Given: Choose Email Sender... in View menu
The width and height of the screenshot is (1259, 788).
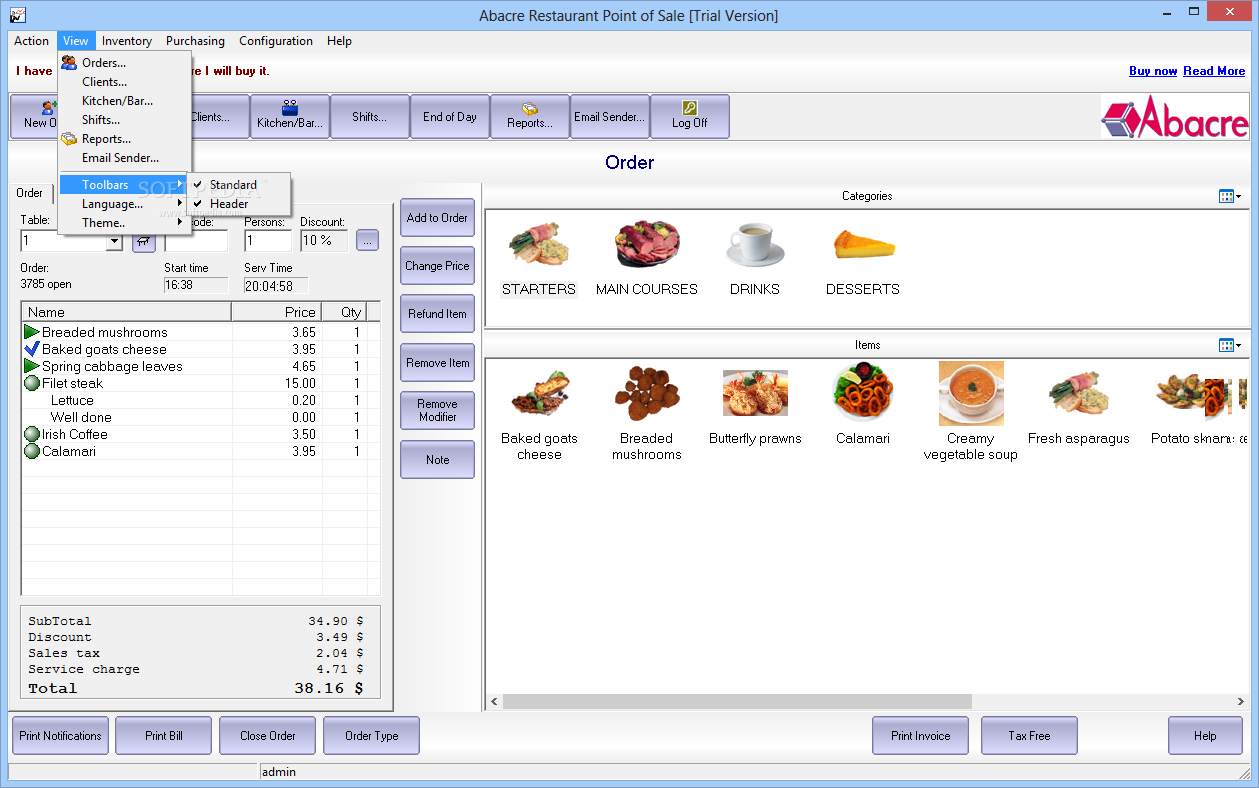Looking at the screenshot, I should pos(124,158).
